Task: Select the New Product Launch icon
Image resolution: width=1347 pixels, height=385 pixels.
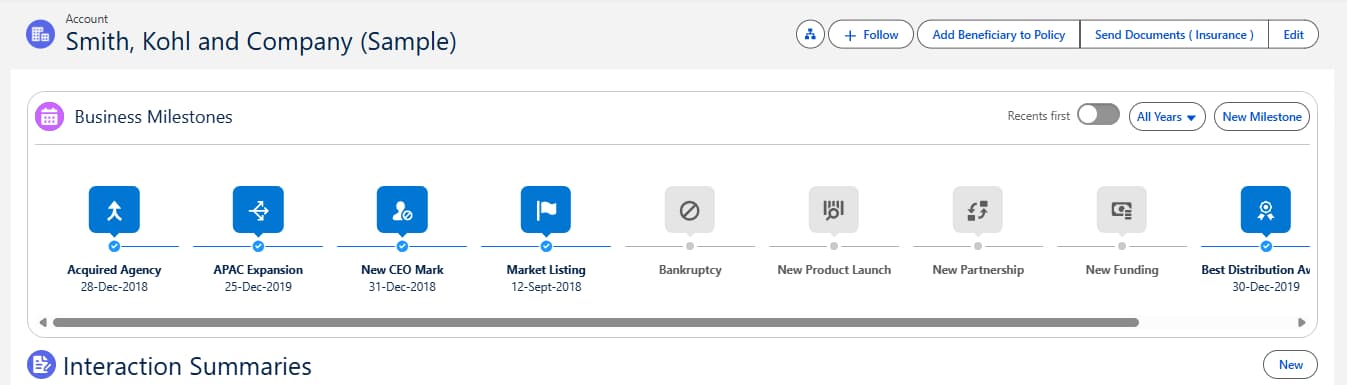Action: click(x=834, y=210)
